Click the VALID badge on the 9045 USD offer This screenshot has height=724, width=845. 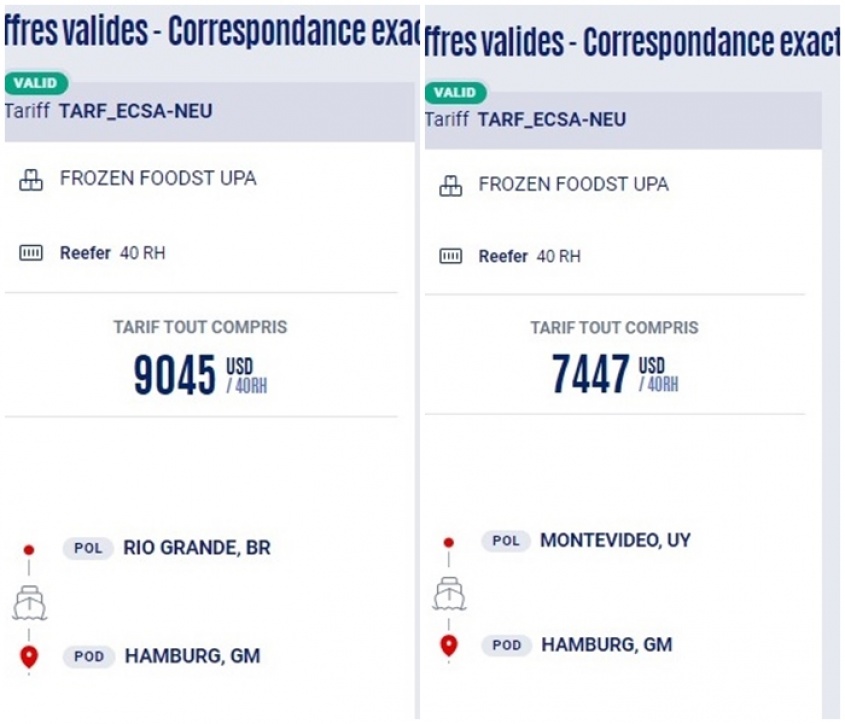click(x=35, y=83)
